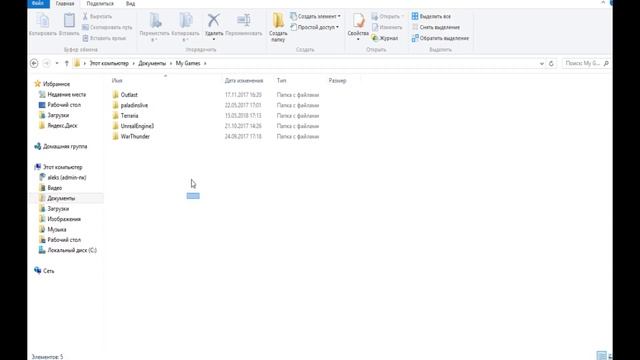Open aleks (admin-пк) in the sidebar
The width and height of the screenshot is (640, 360).
67,178
